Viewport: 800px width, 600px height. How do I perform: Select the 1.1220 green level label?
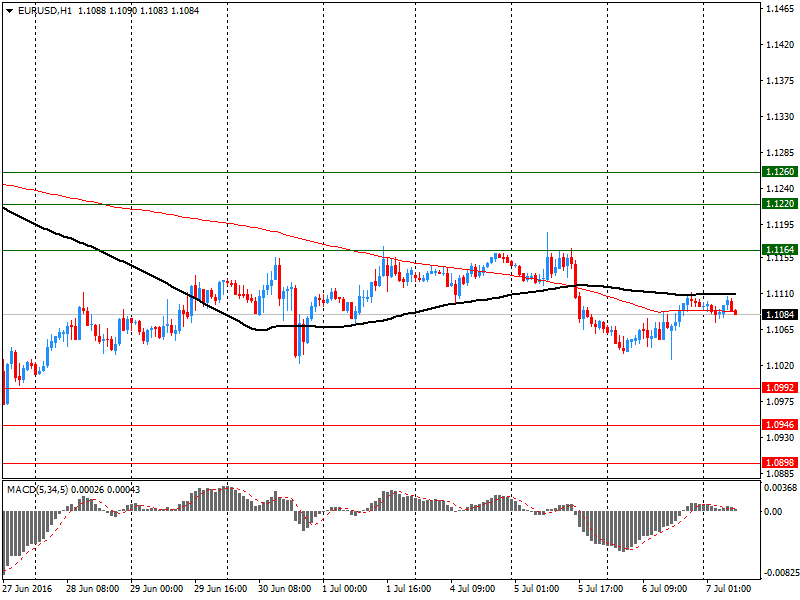(x=780, y=204)
